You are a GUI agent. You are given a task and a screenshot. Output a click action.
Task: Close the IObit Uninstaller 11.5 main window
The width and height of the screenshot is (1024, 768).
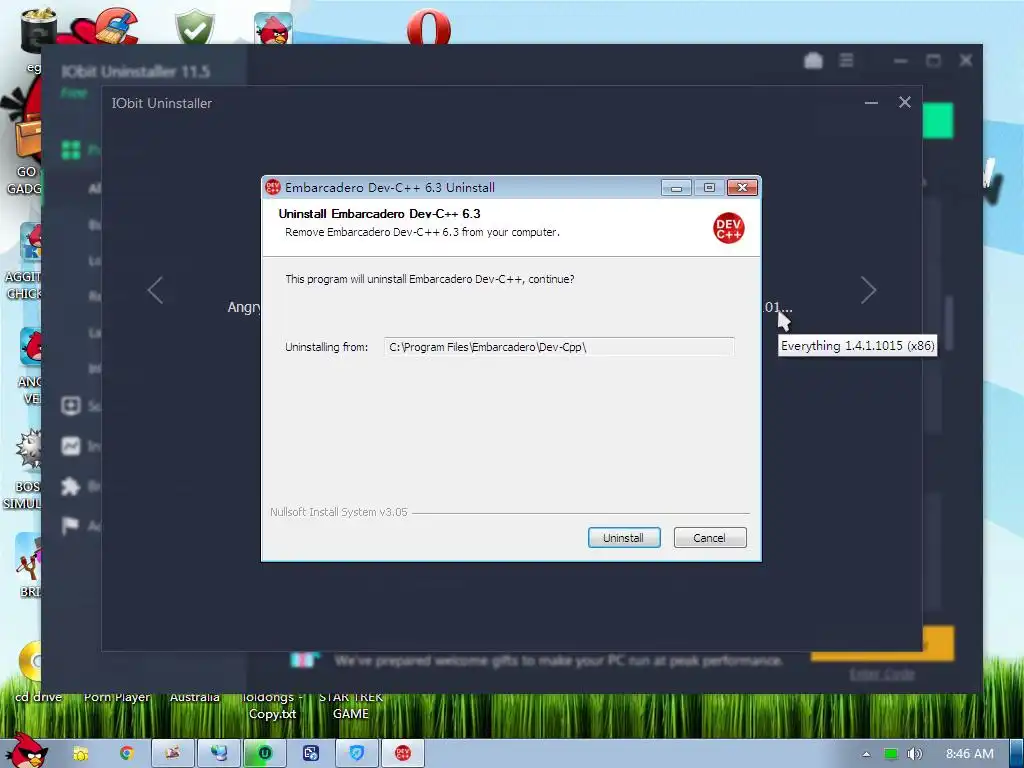[966, 60]
